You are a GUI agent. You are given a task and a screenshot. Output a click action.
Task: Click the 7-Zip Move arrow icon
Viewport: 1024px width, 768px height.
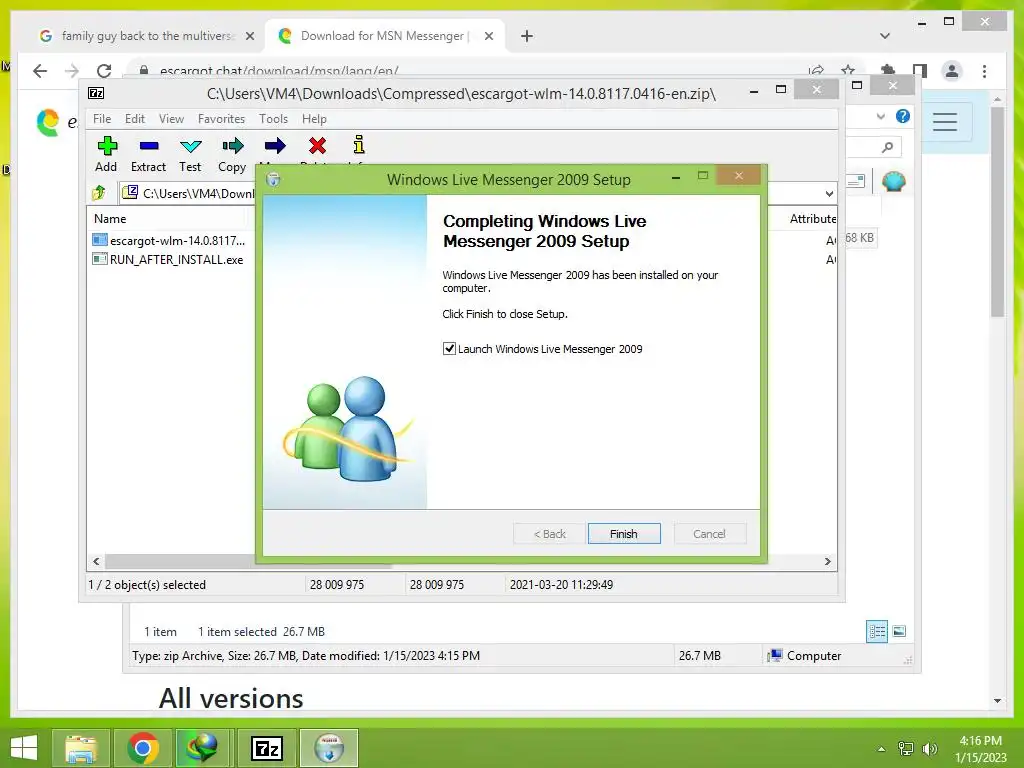pyautogui.click(x=275, y=146)
